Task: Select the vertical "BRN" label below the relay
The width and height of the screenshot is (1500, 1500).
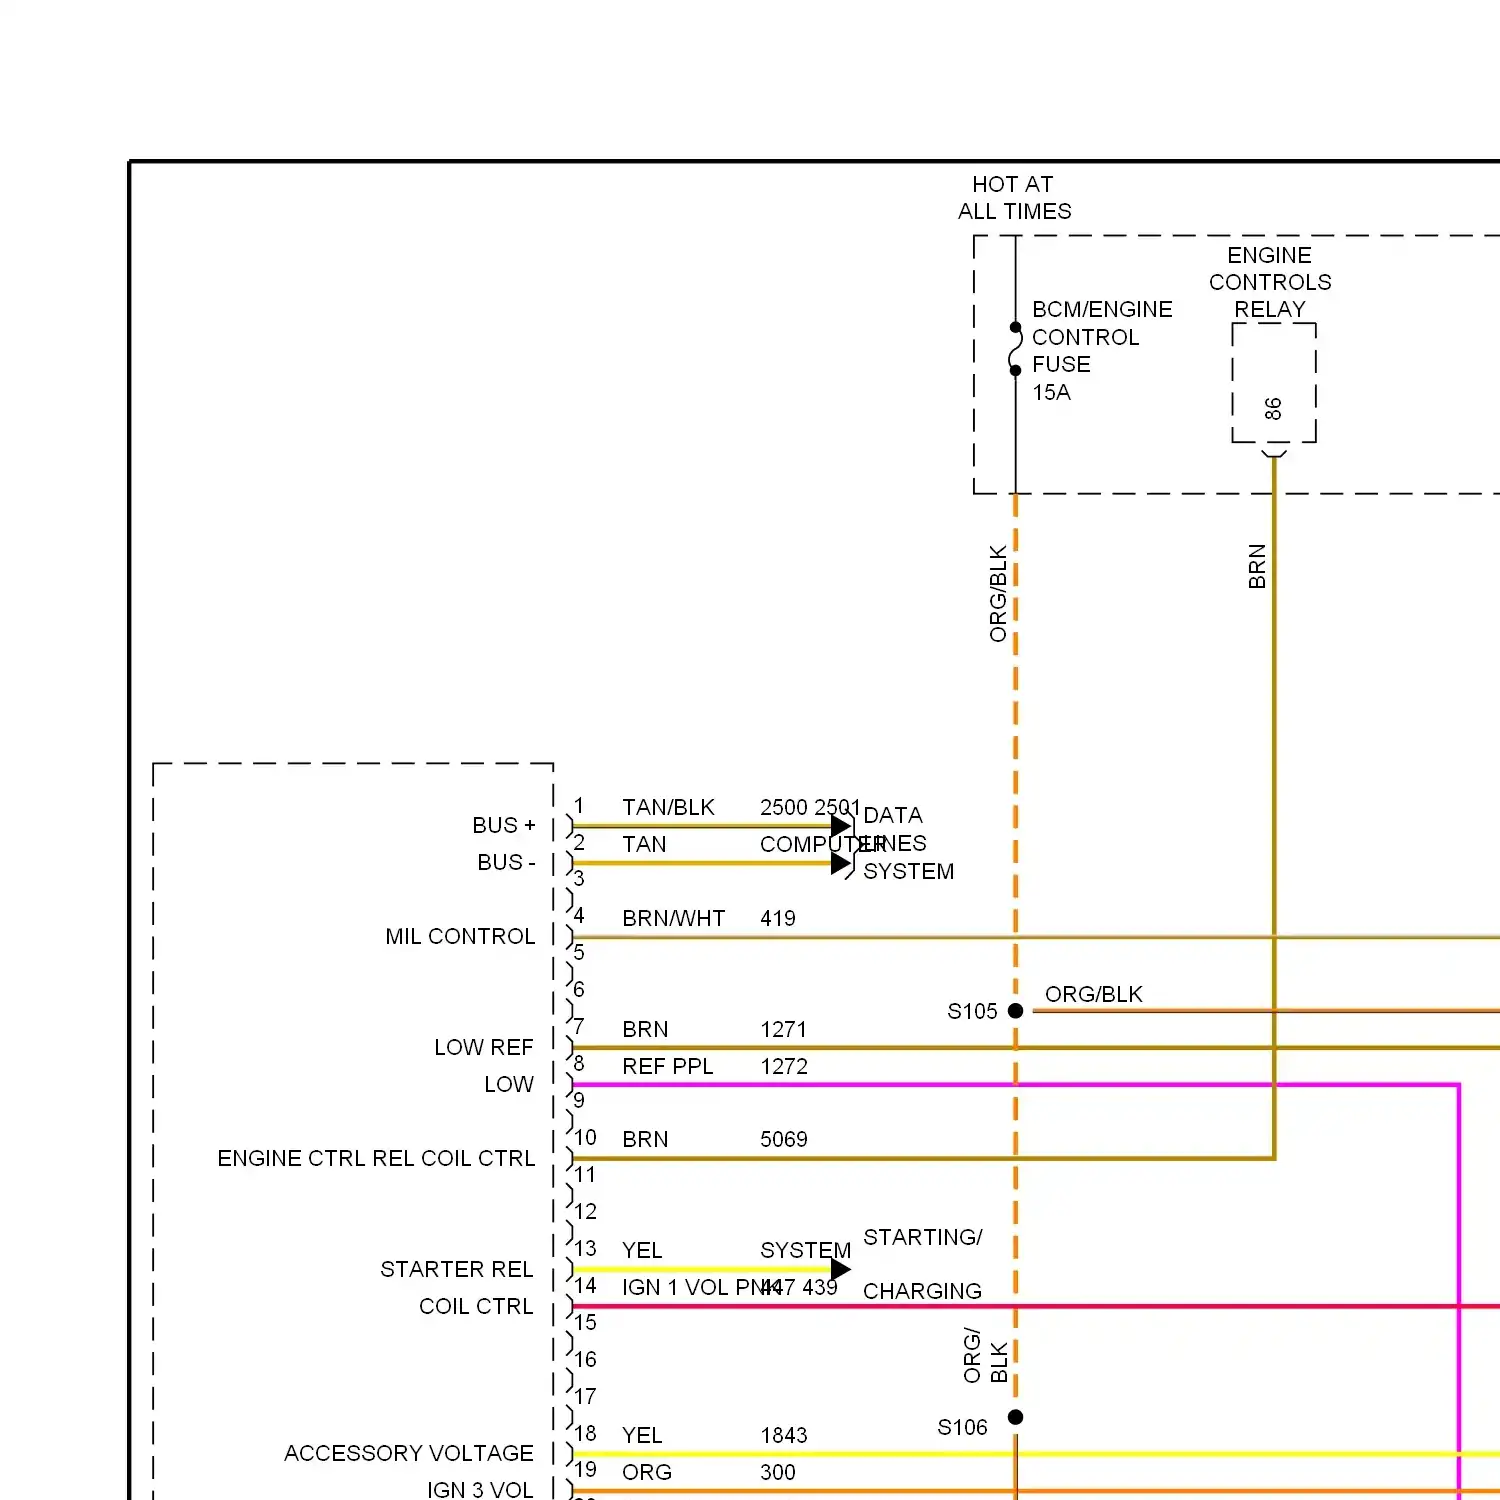Action: (x=1257, y=566)
